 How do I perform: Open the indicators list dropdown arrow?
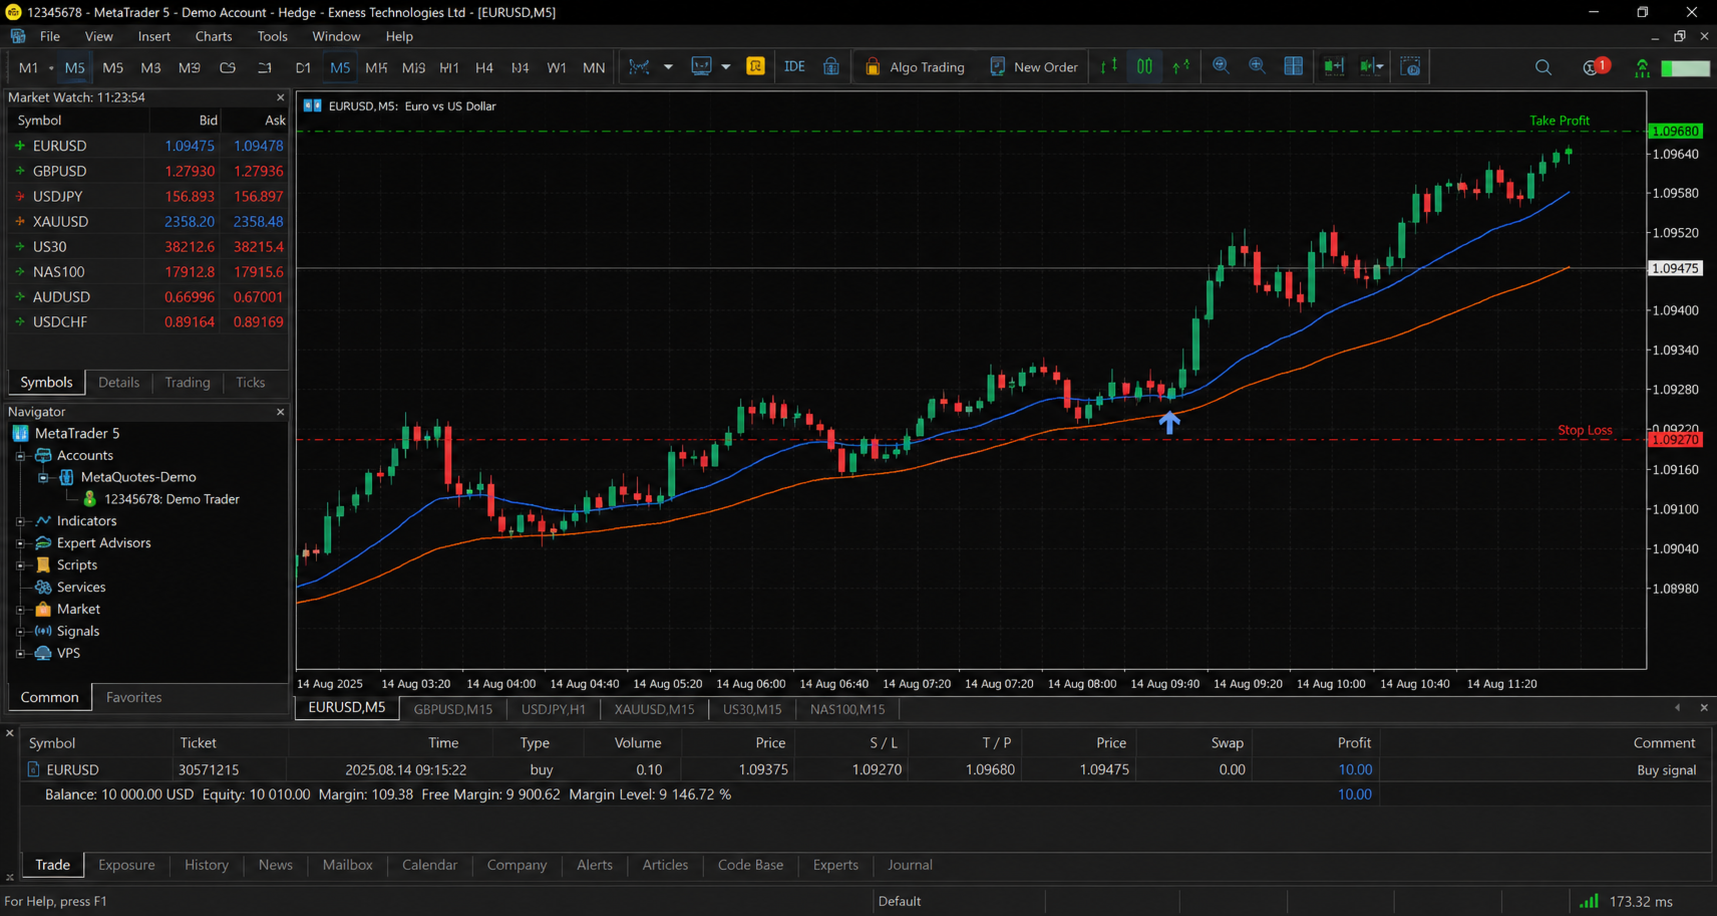[x=668, y=67]
